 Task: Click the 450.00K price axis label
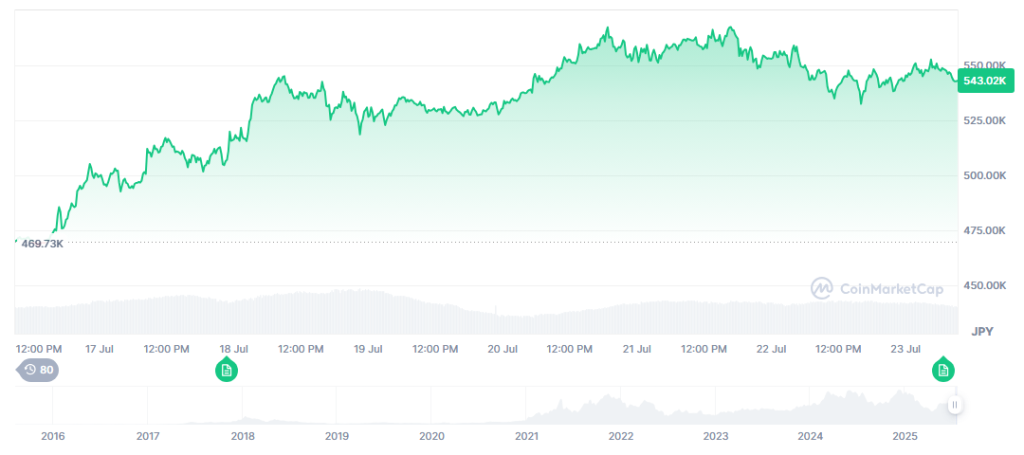click(985, 285)
